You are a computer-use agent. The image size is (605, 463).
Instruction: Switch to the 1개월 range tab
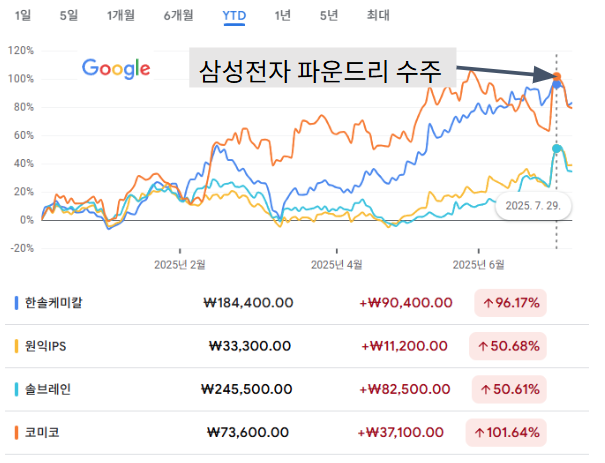121,15
